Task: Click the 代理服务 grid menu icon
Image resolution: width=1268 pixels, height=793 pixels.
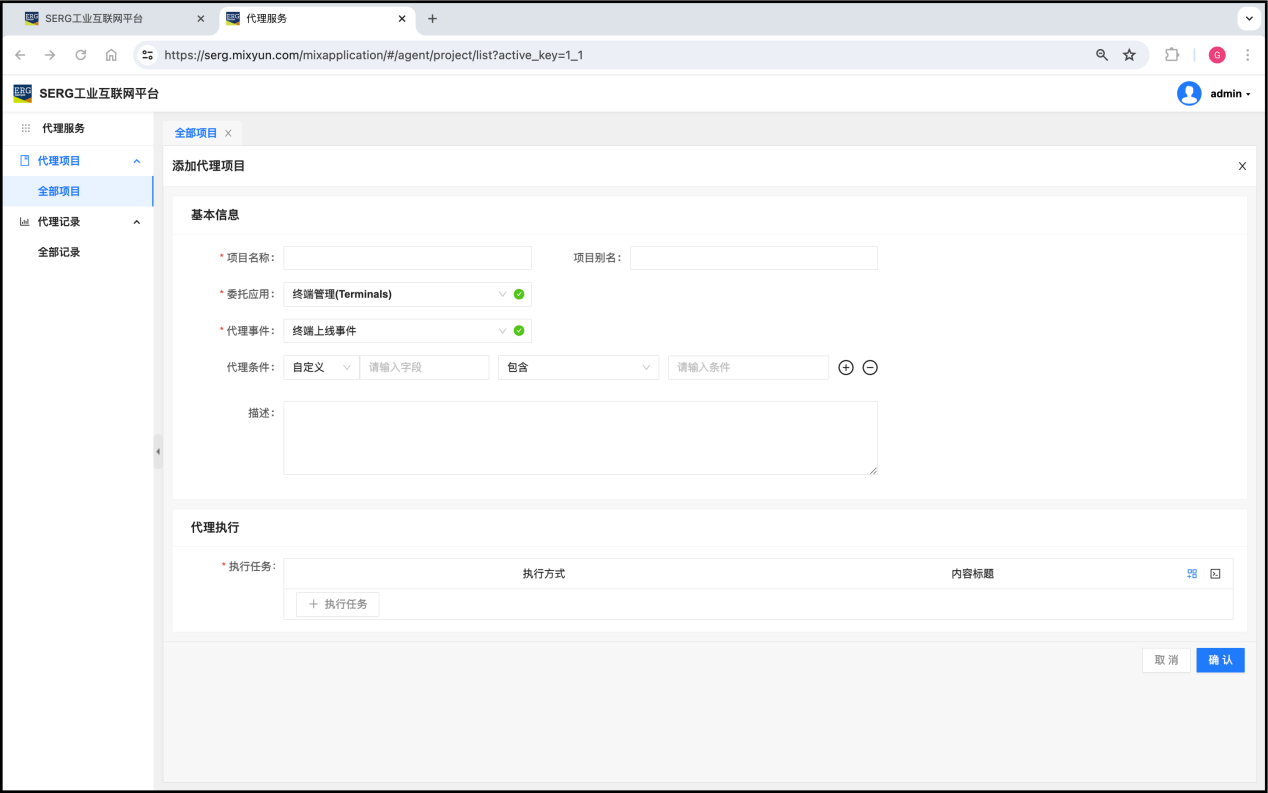Action: (26, 129)
